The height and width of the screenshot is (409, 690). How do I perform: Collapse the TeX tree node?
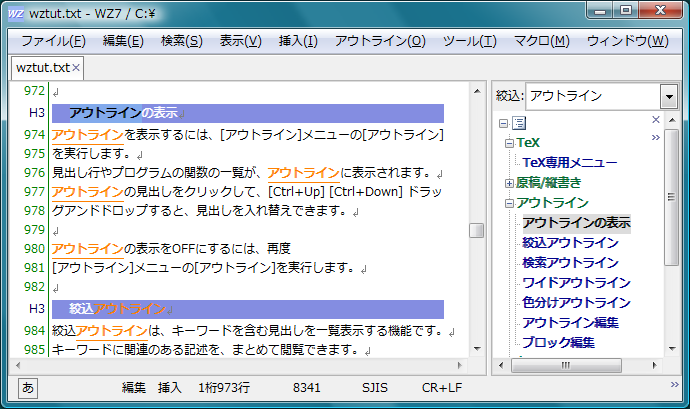pos(510,143)
